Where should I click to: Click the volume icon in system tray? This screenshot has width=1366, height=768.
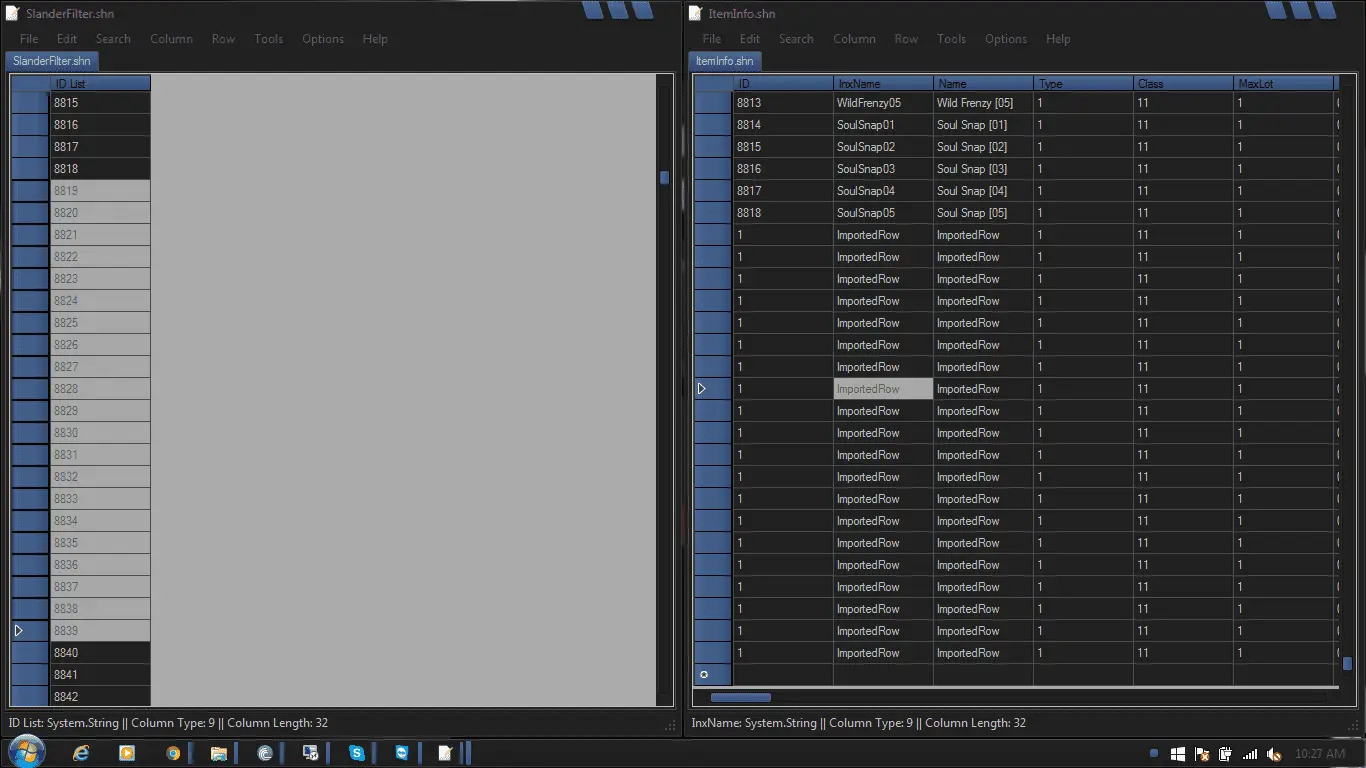point(1274,754)
